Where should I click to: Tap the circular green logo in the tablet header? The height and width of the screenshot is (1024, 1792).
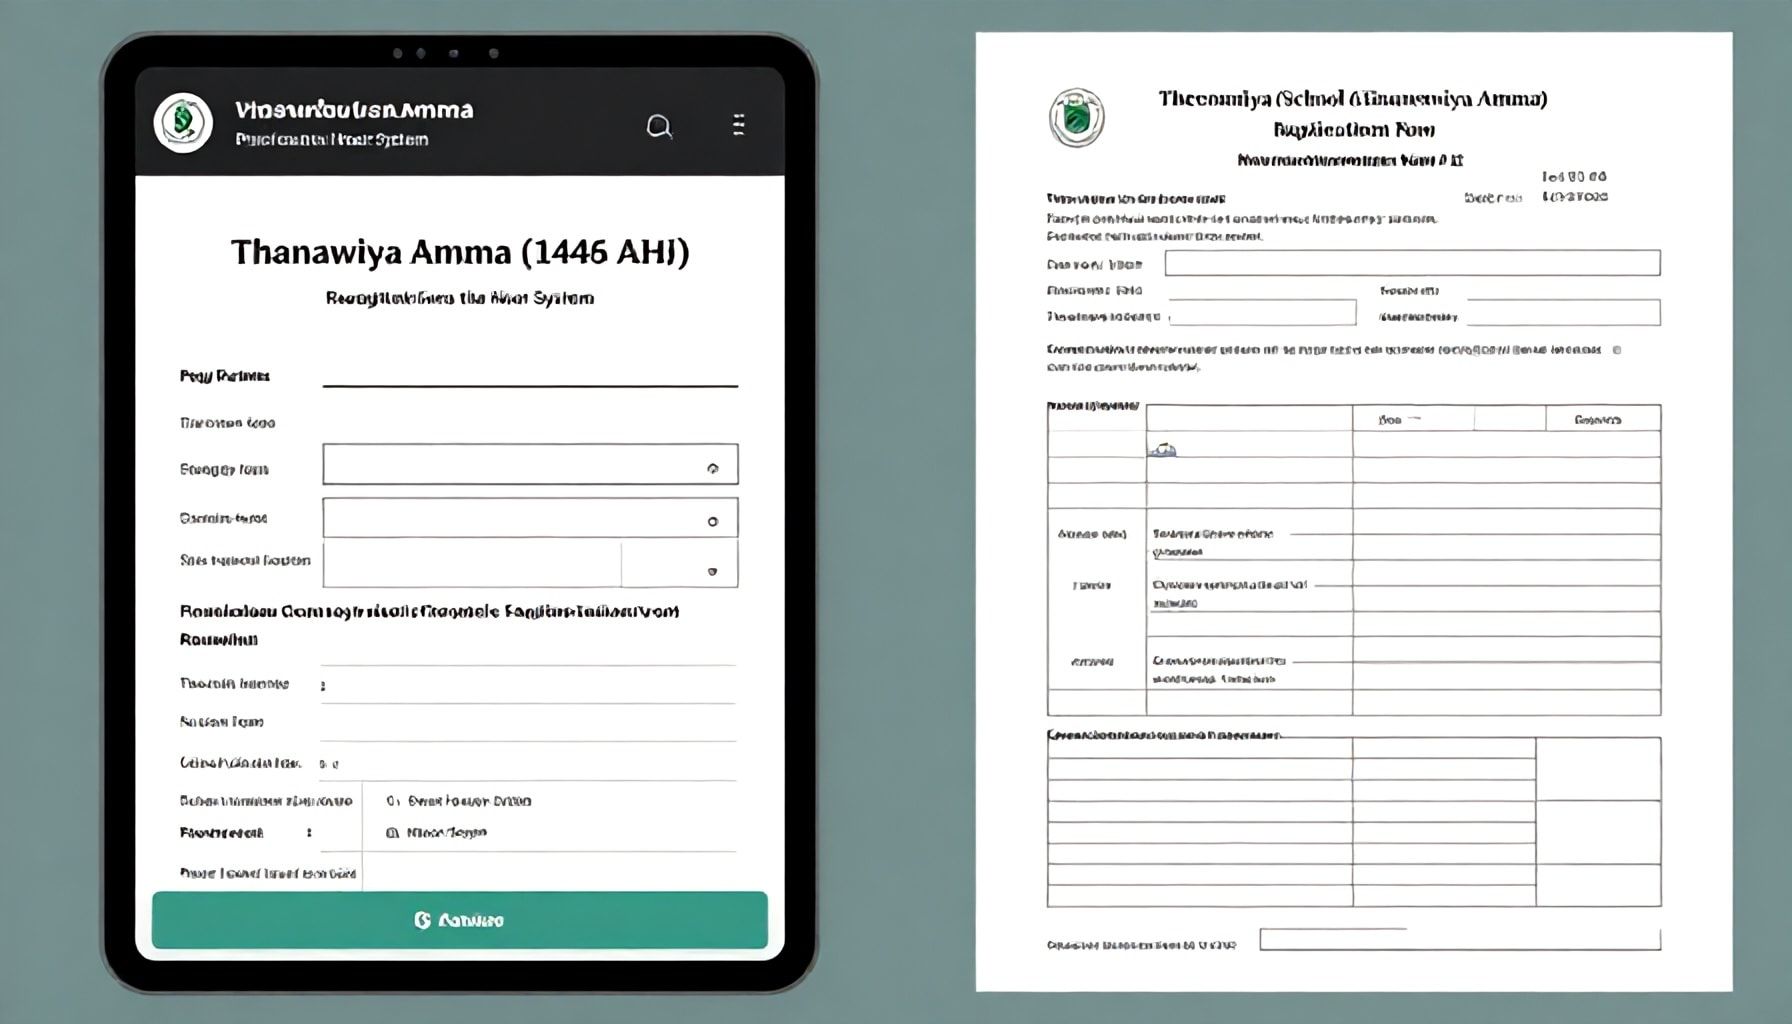[183, 122]
